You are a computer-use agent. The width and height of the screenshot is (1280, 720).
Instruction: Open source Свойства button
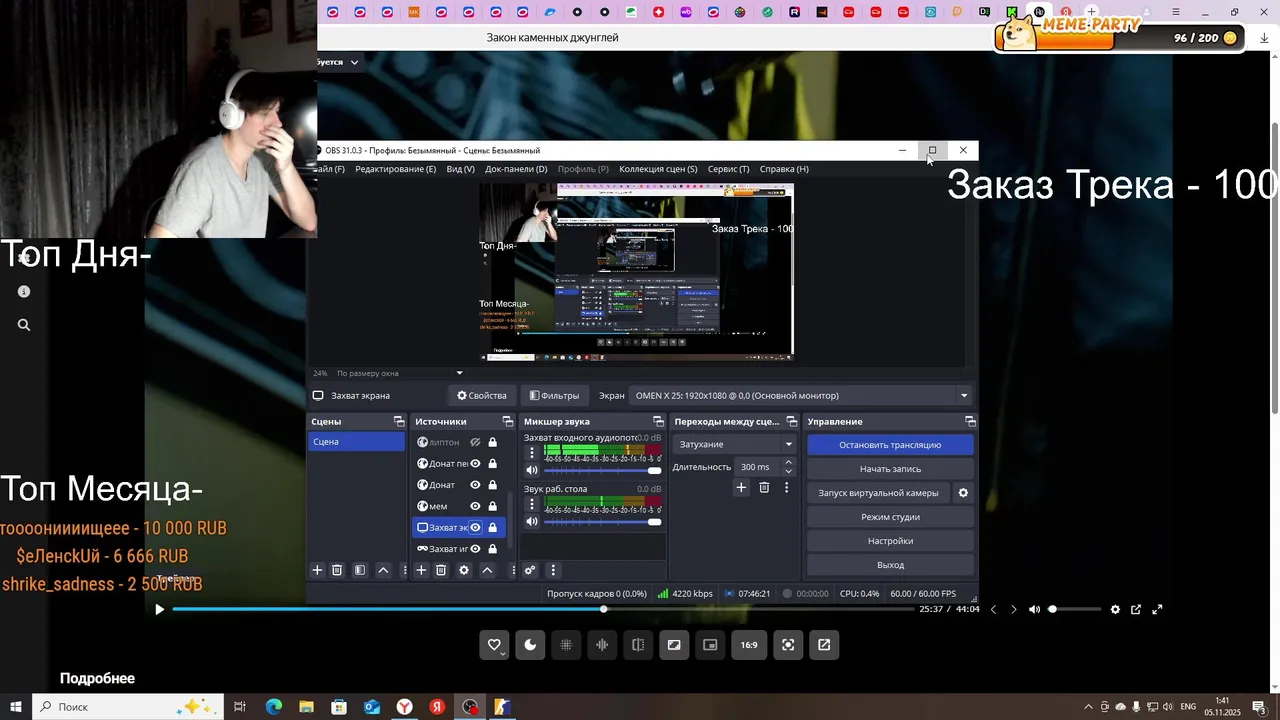coord(481,395)
